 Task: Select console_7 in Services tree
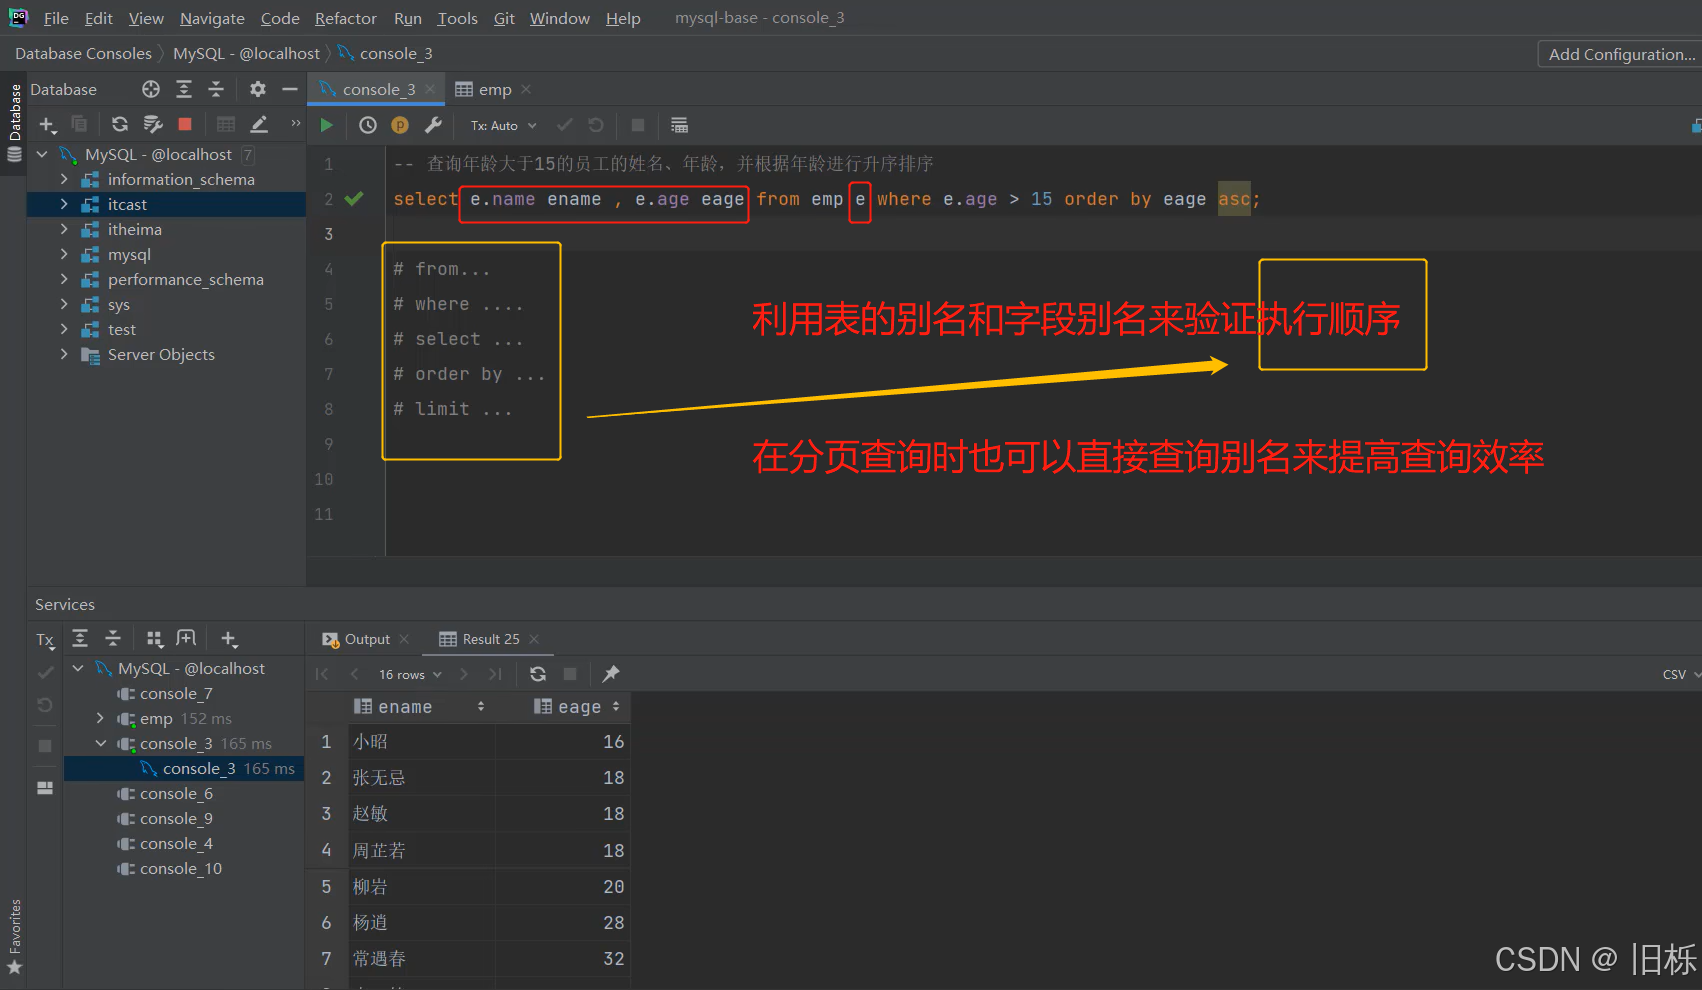point(176,693)
